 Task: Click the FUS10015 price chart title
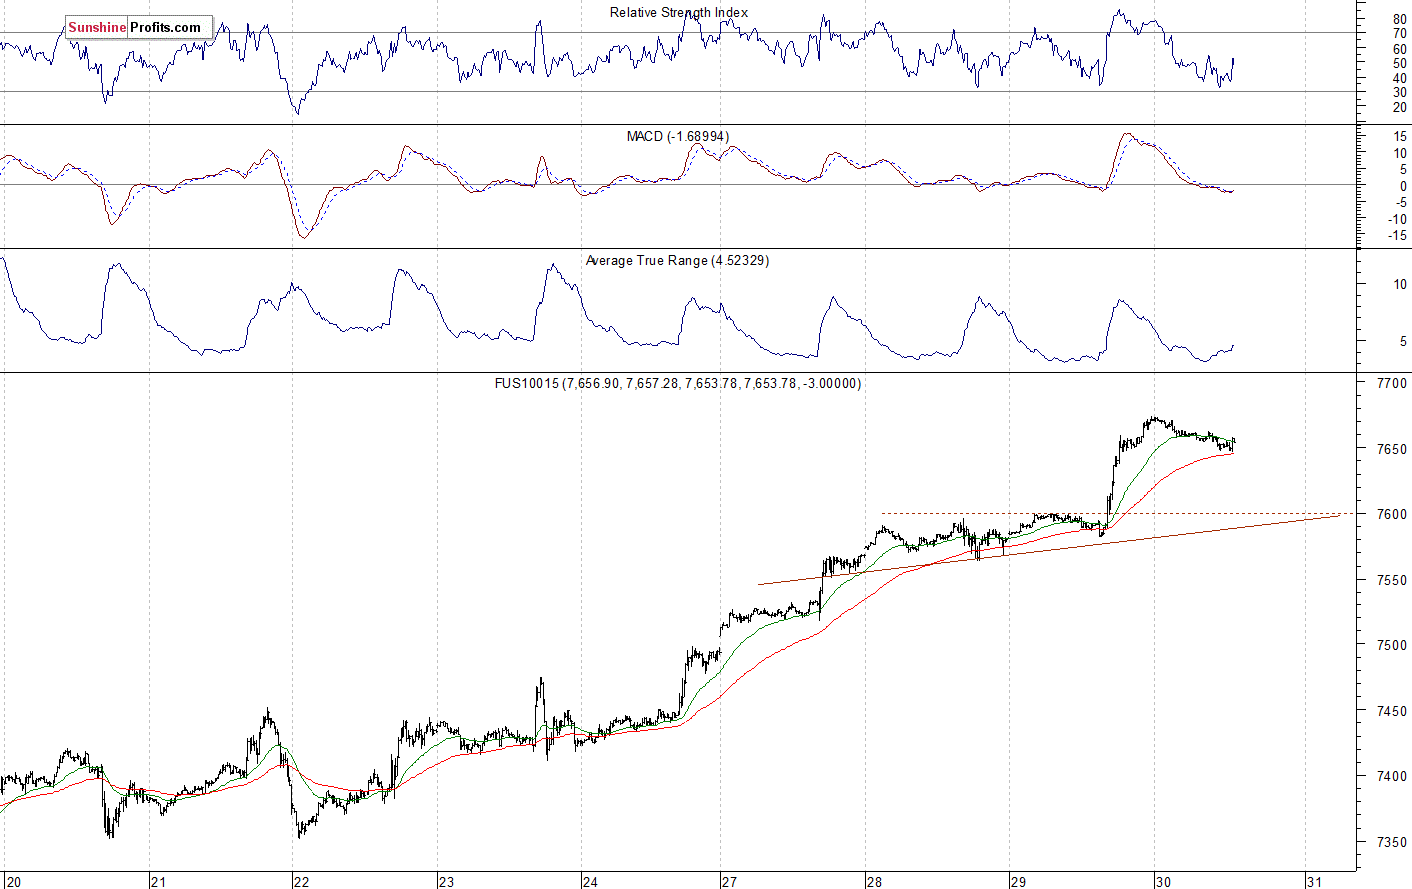click(x=678, y=384)
